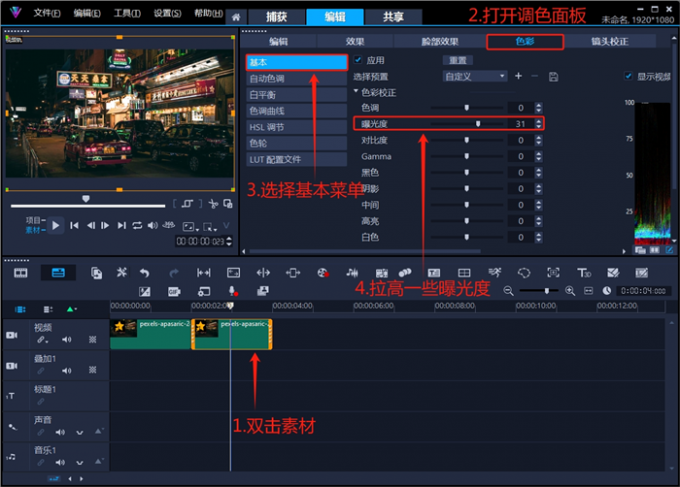This screenshot has height=487, width=680.
Task: Jump to the start of the clip
Action: pos(74,226)
